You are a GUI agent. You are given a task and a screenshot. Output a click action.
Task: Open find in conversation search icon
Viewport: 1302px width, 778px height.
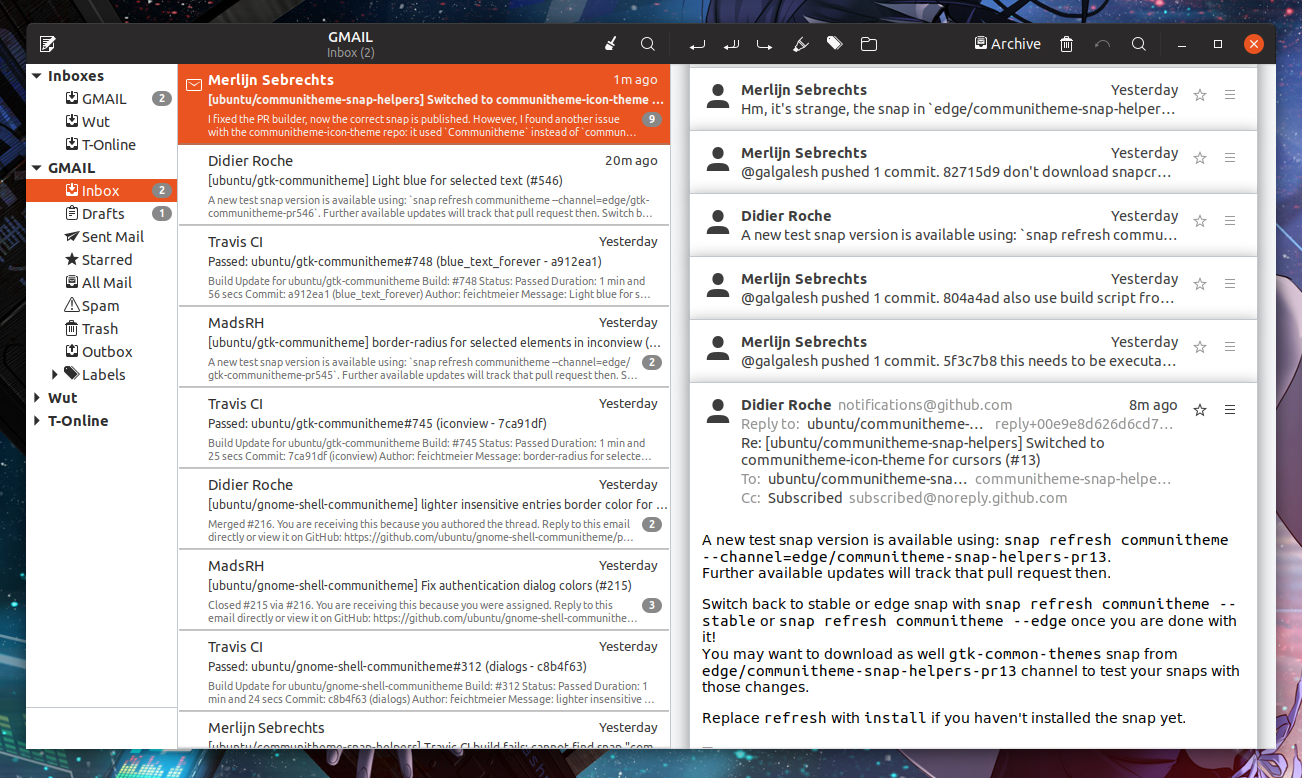pos(1139,44)
